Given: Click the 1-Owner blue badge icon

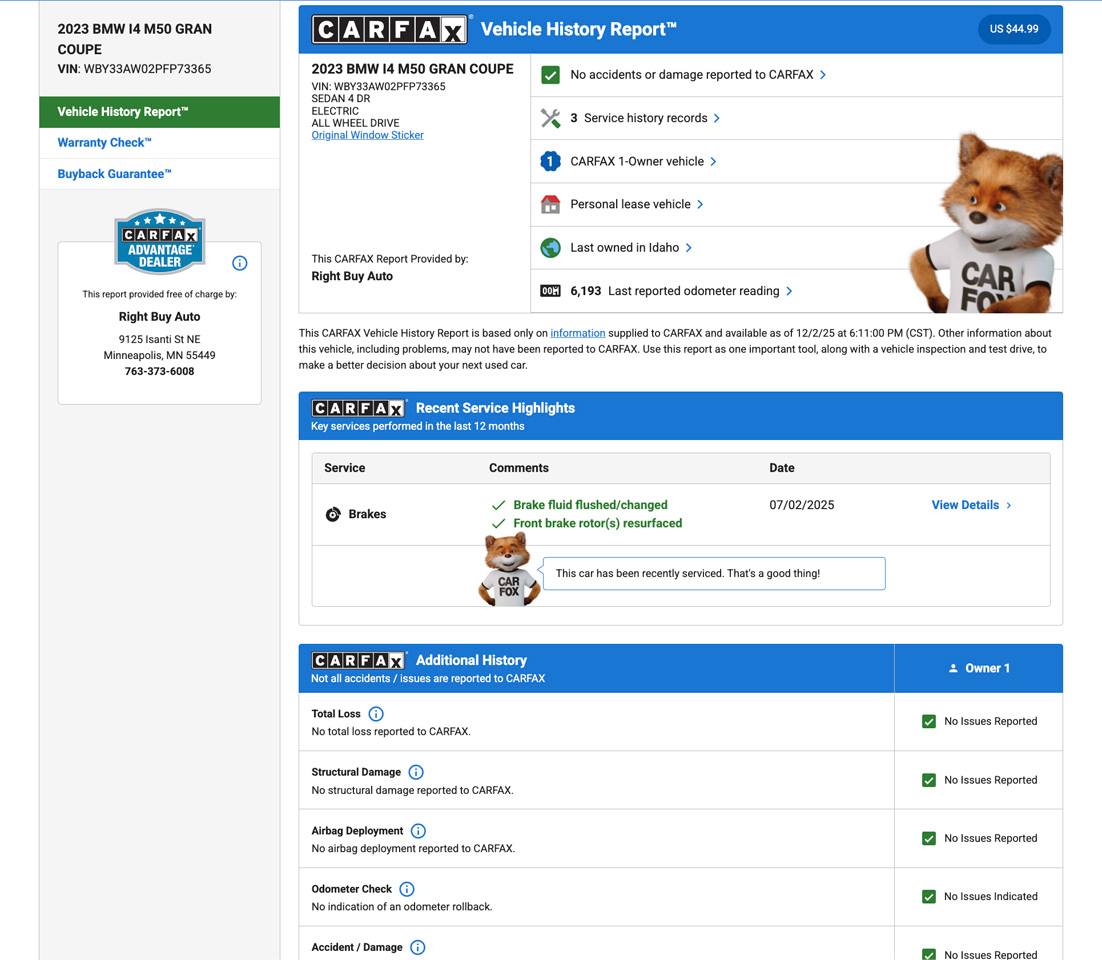Looking at the screenshot, I should click(x=550, y=161).
